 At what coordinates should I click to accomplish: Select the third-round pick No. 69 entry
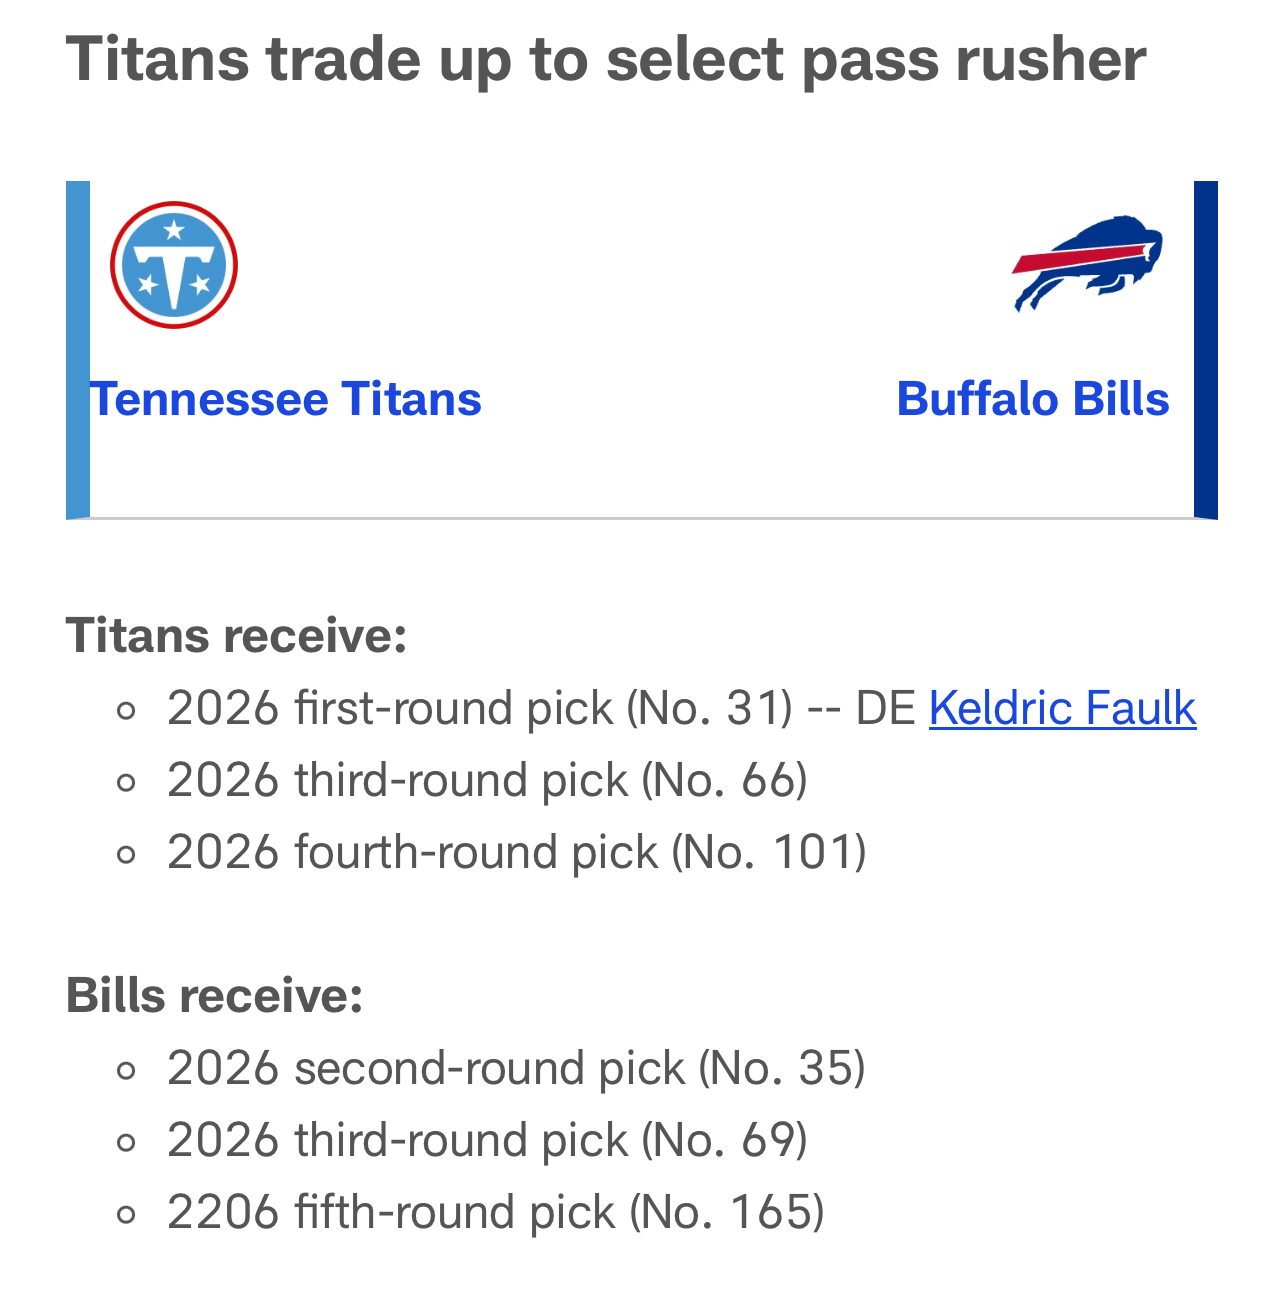(x=487, y=1140)
